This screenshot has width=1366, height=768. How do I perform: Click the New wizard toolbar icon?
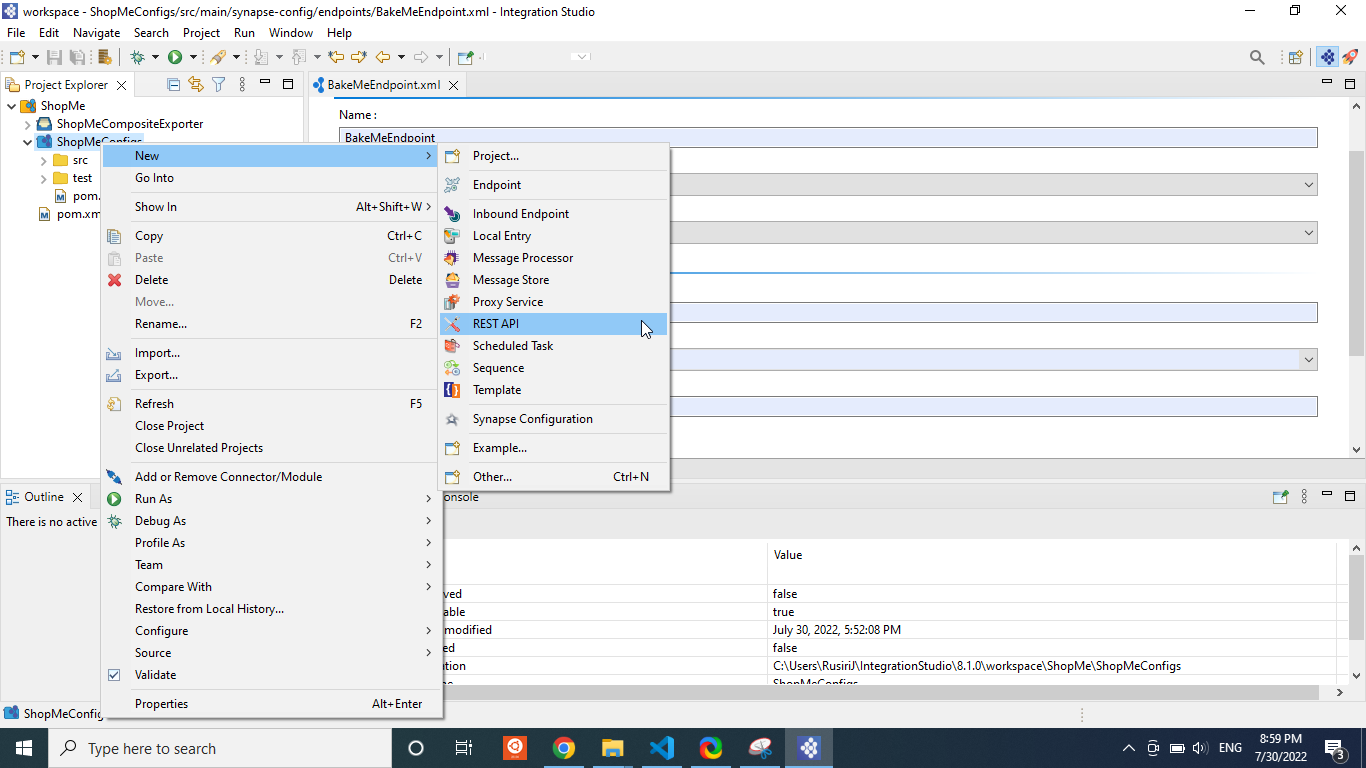click(17, 58)
